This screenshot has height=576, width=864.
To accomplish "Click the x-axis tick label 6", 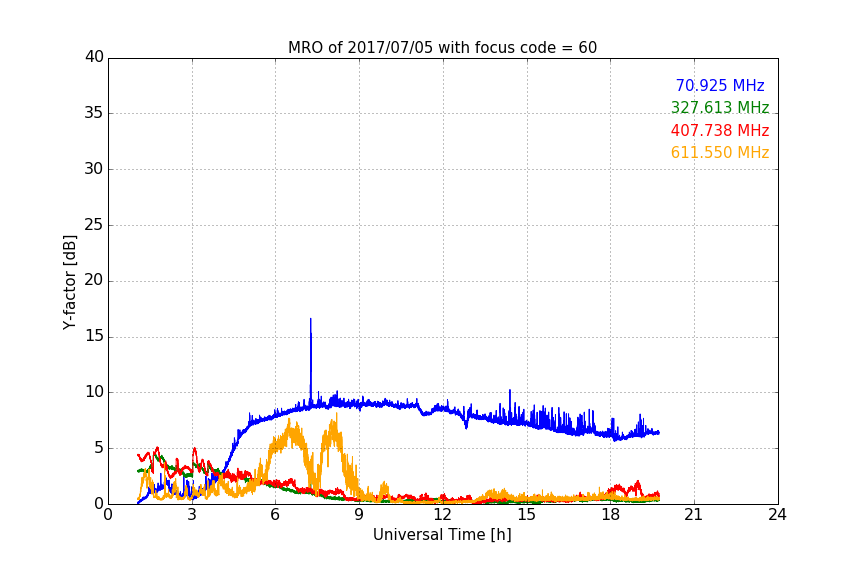I will [x=276, y=515].
